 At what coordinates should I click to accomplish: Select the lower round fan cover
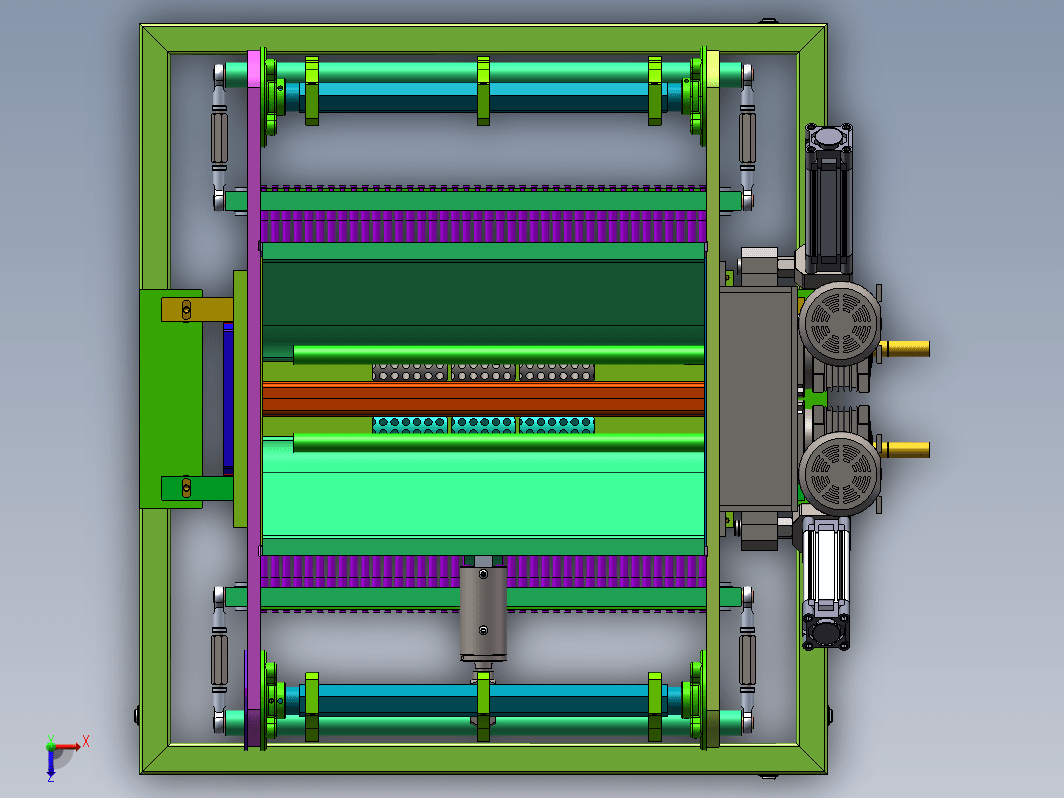[839, 474]
